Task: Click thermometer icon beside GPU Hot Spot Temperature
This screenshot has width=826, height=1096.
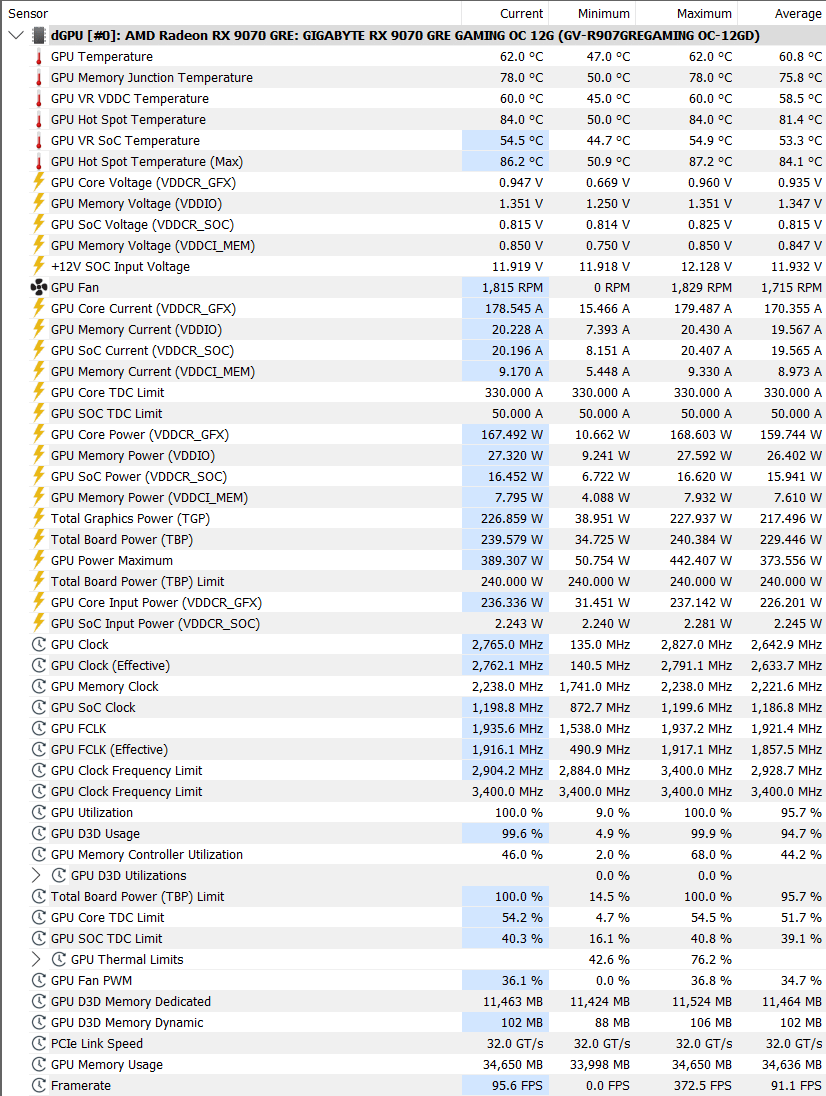Action: (x=39, y=120)
